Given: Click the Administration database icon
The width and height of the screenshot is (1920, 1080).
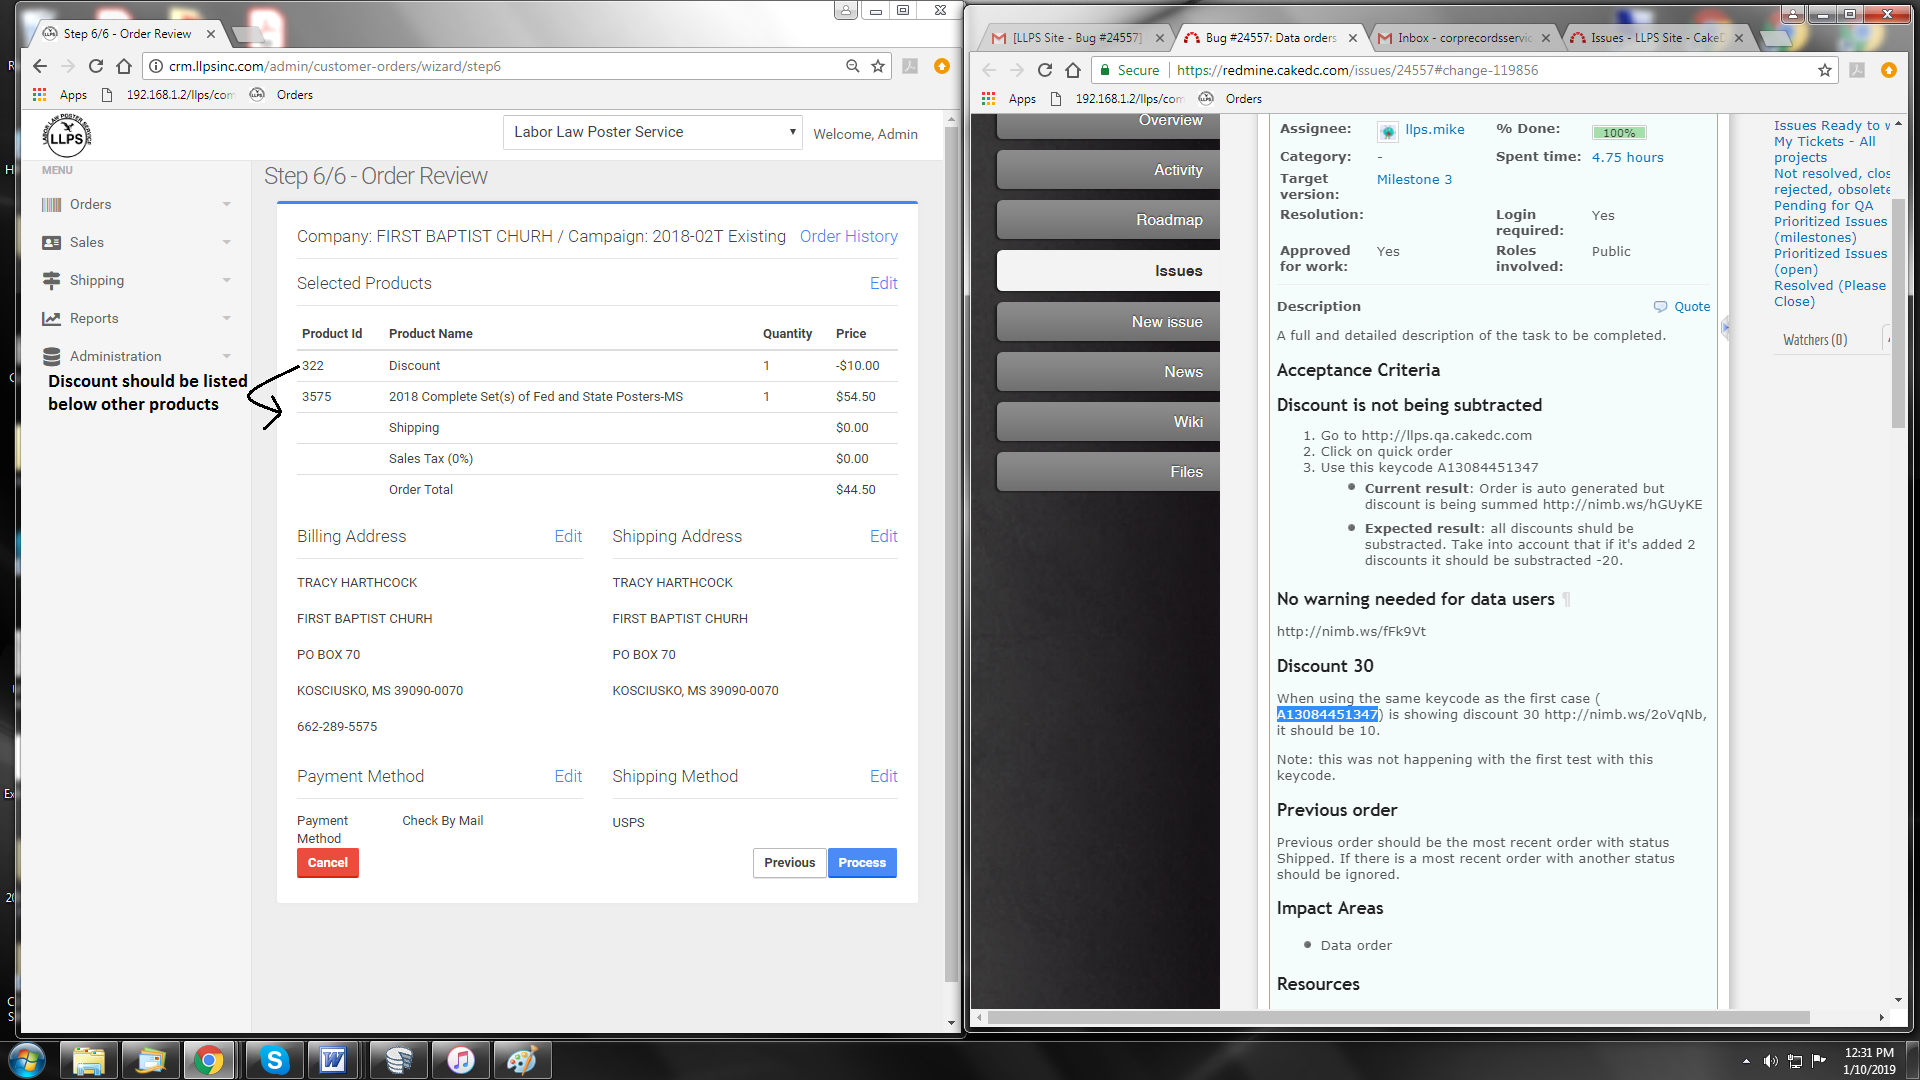Looking at the screenshot, I should click(x=51, y=357).
